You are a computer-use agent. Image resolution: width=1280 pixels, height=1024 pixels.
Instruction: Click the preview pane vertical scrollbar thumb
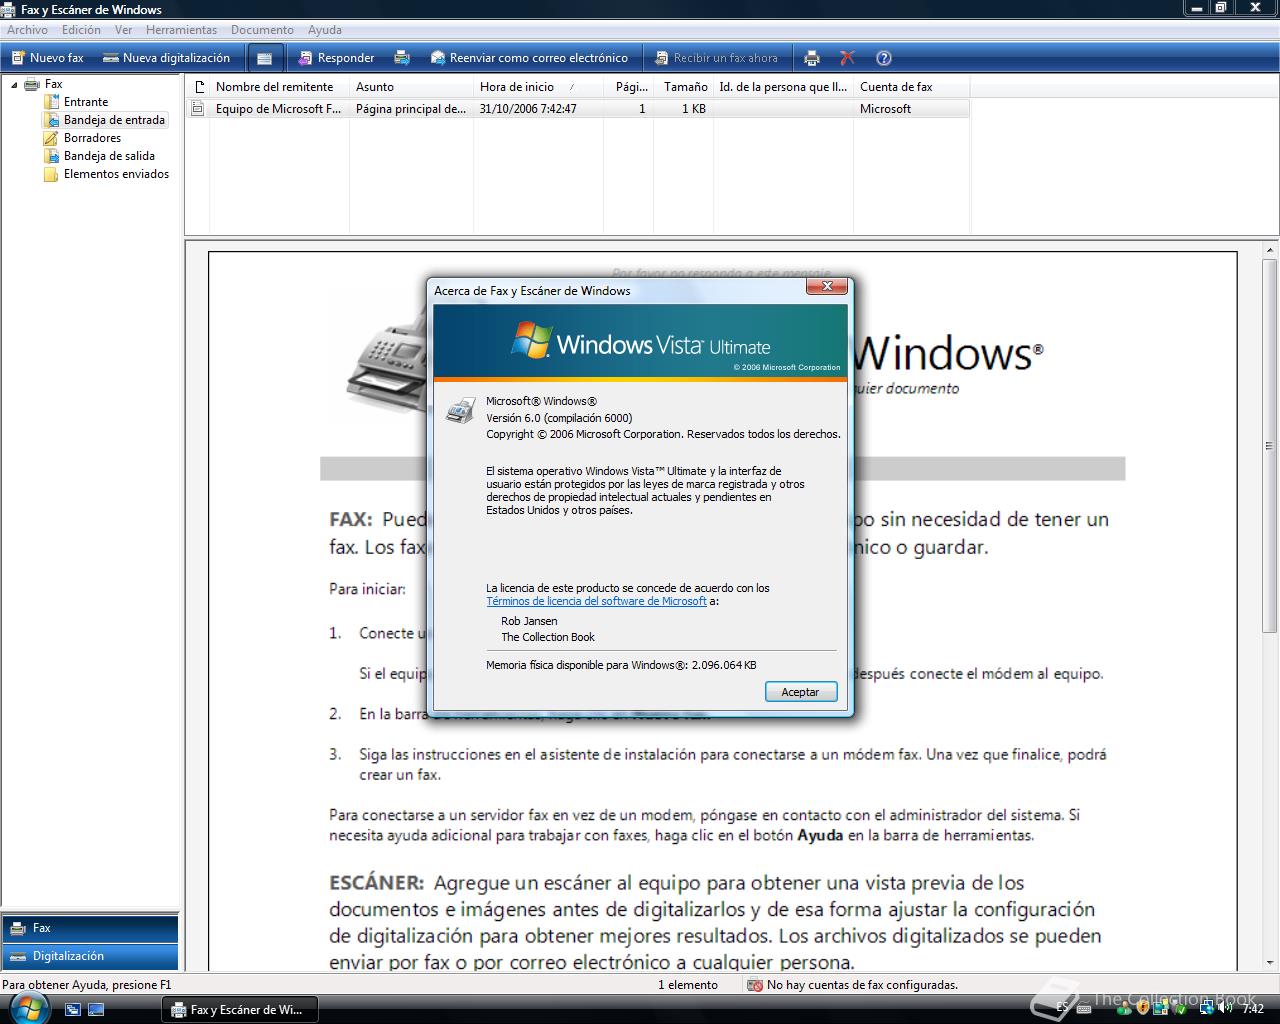pos(1271,445)
